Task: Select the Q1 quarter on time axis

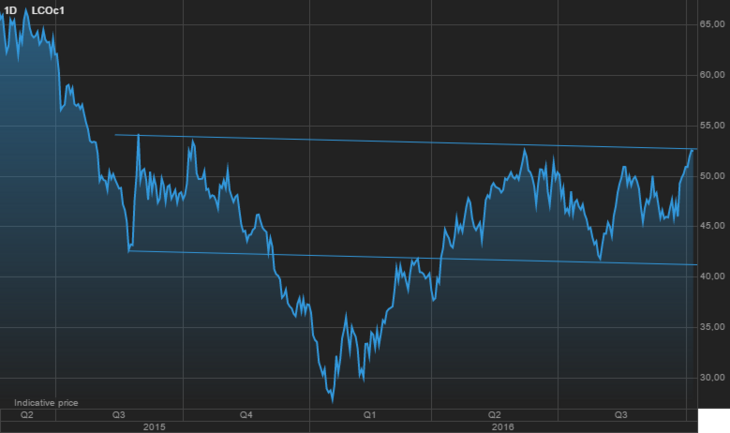Action: point(369,414)
